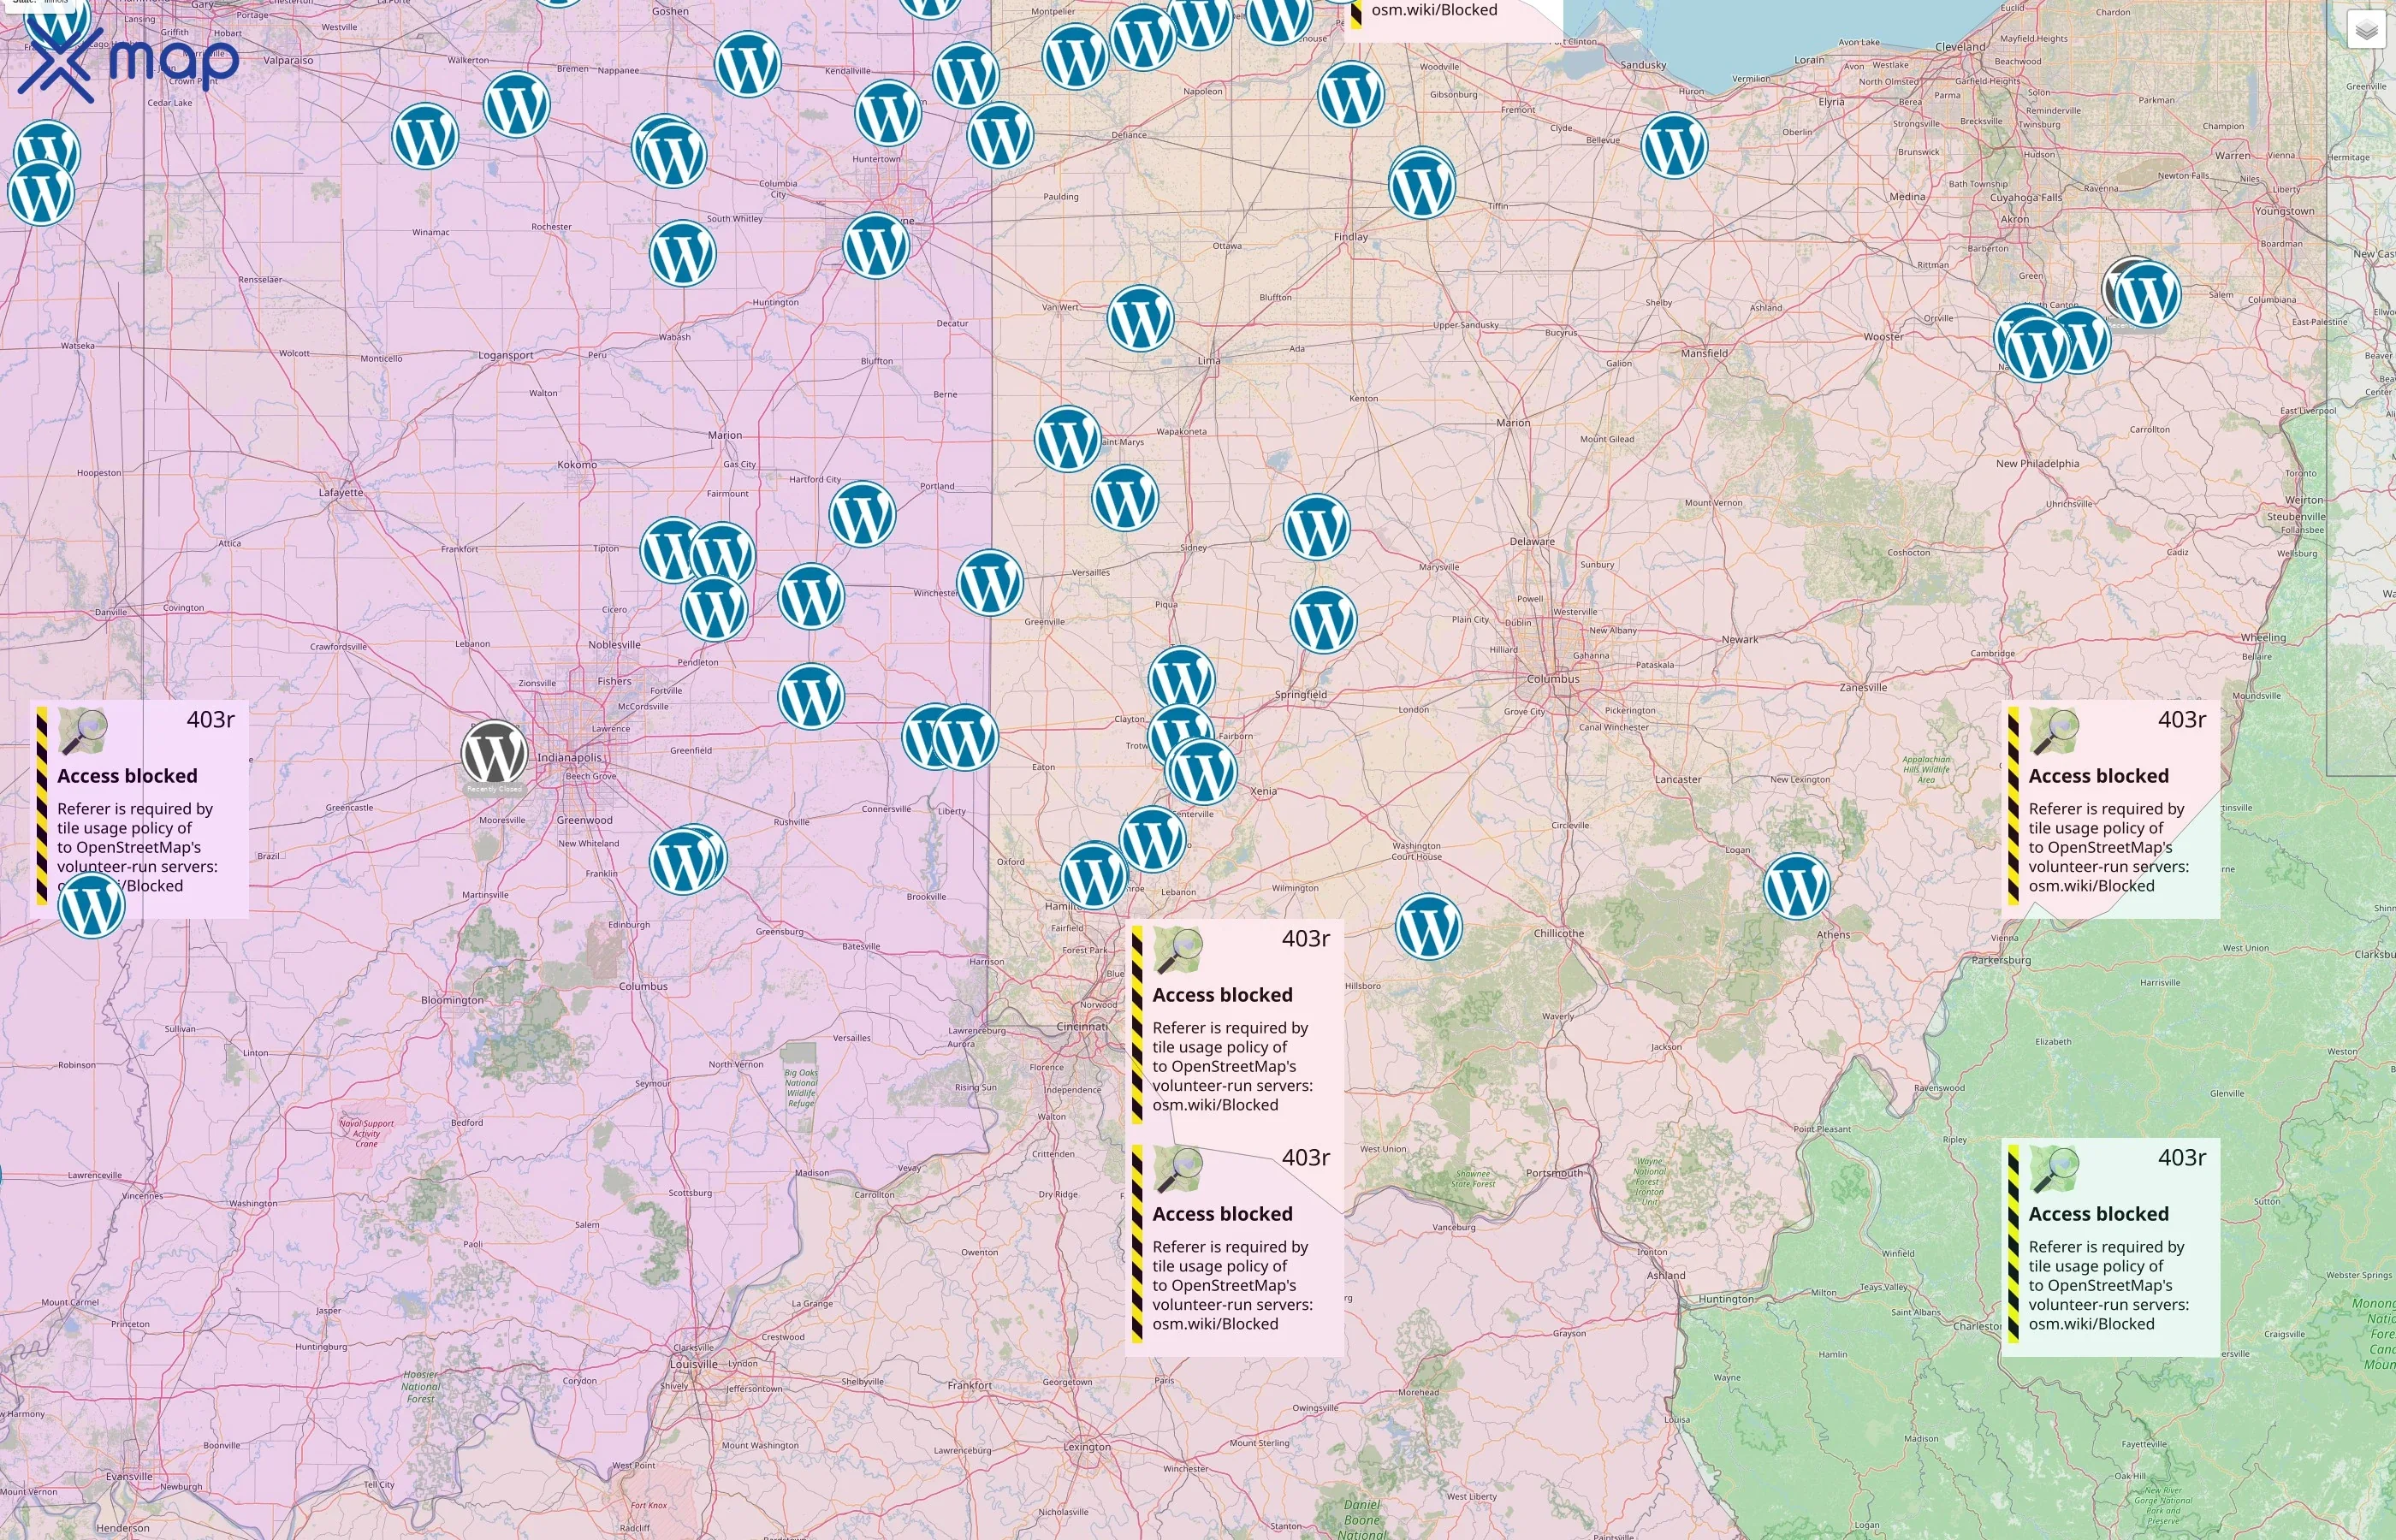2396x1540 pixels.
Task: Click the WordPress marker near Saint Marys
Action: pos(1068,440)
